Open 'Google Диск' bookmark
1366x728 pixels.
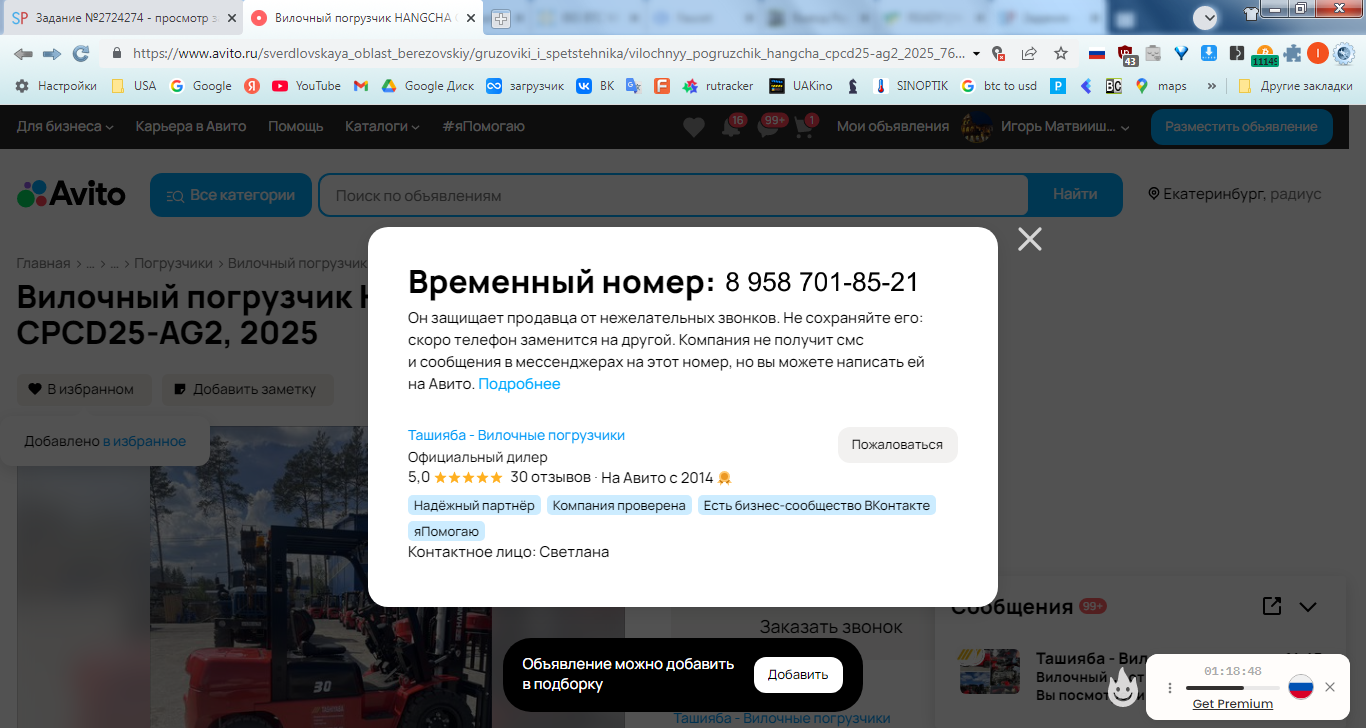click(x=427, y=86)
